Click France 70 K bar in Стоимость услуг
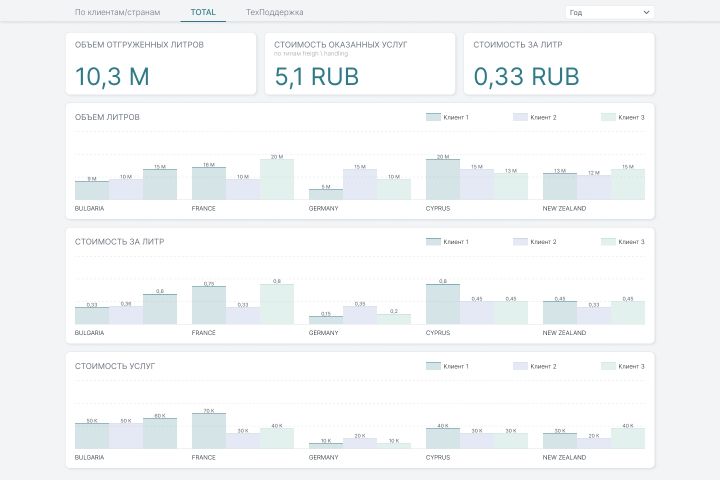The height and width of the screenshot is (480, 720). (209, 431)
